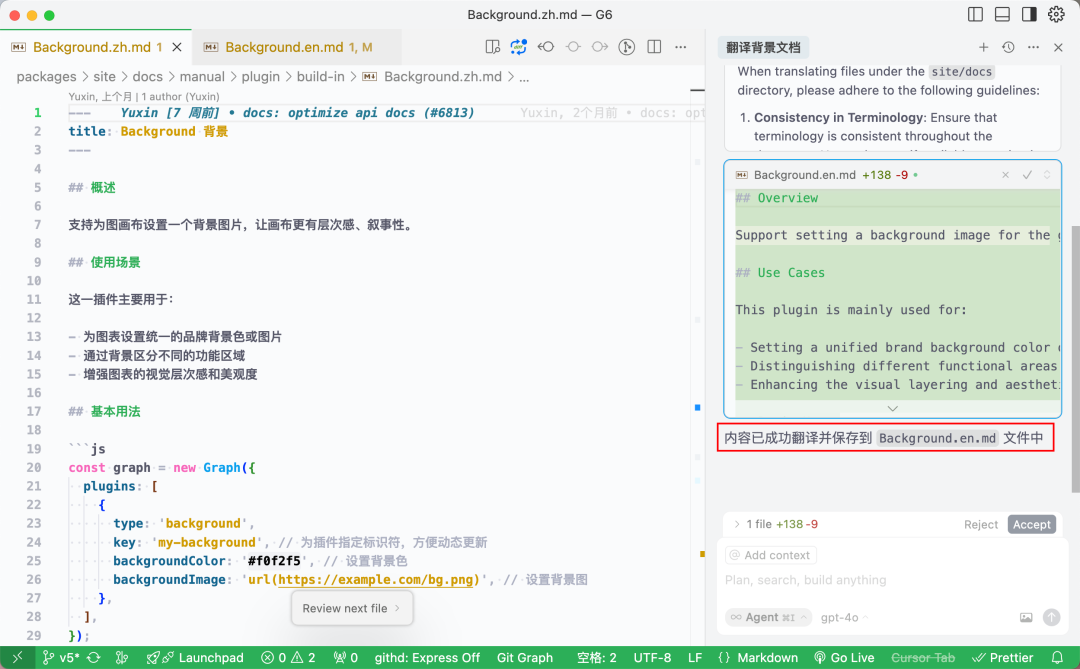Click Go Live in status bar
Screen dimensions: 1080x669
(x=844, y=658)
